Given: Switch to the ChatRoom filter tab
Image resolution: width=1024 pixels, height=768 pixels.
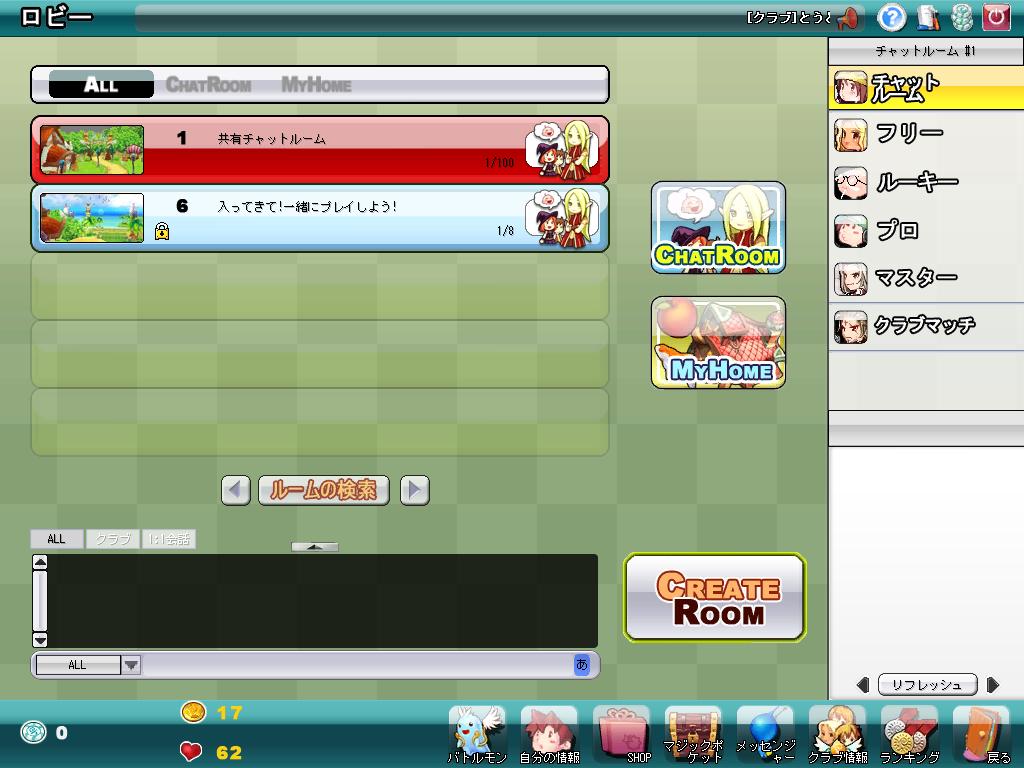Looking at the screenshot, I should [208, 85].
